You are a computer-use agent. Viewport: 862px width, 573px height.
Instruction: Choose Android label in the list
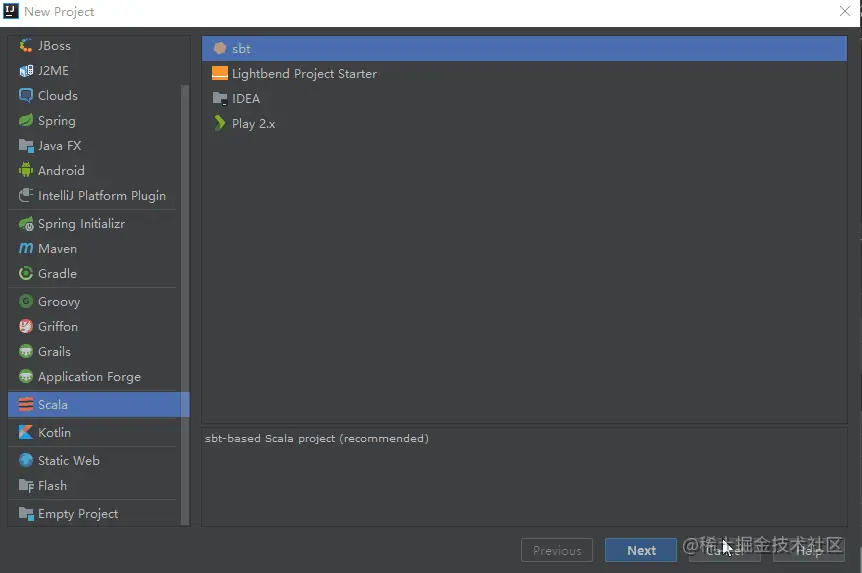tap(61, 170)
